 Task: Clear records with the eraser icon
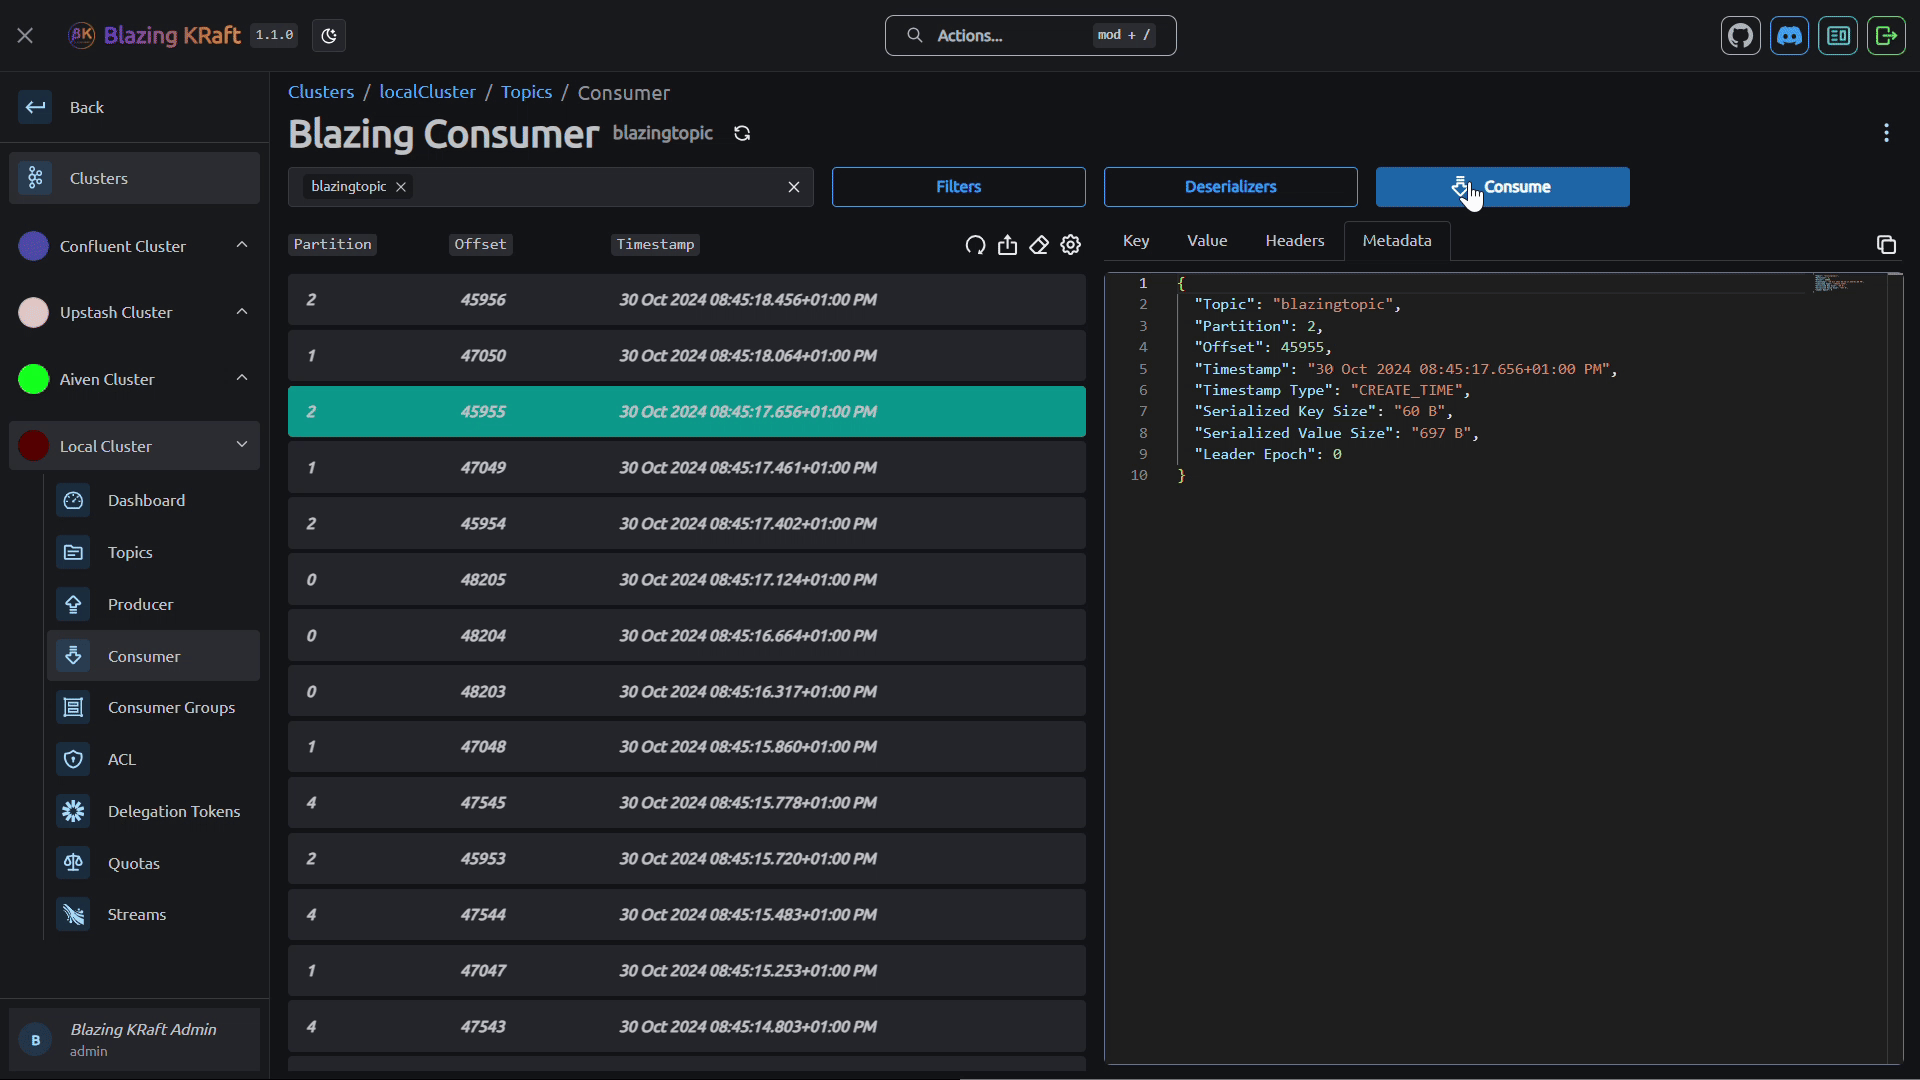pos(1039,245)
